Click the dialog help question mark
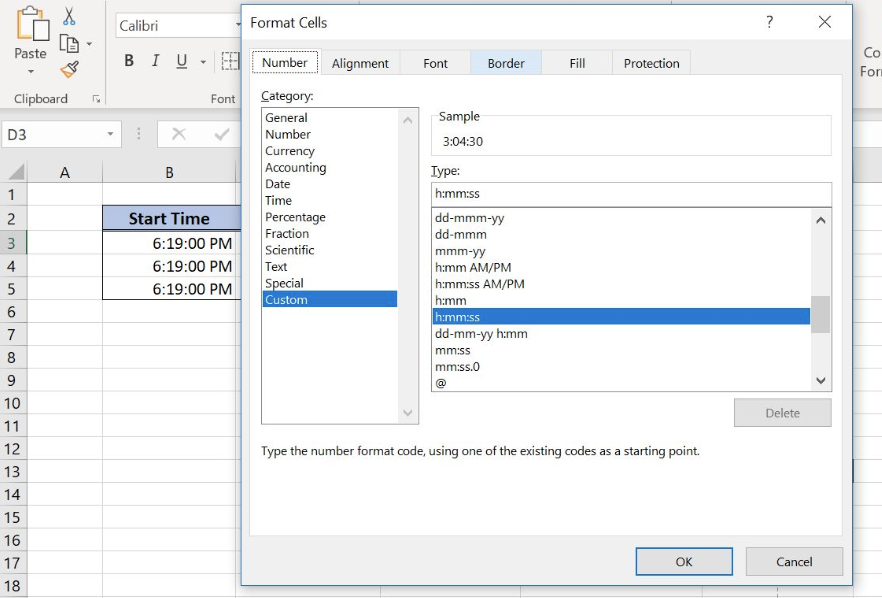The height and width of the screenshot is (598, 882). 769,22
